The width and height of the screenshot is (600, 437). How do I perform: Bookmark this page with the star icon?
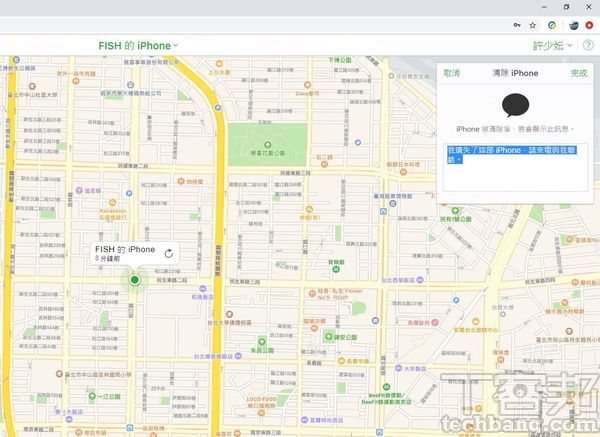(x=533, y=25)
